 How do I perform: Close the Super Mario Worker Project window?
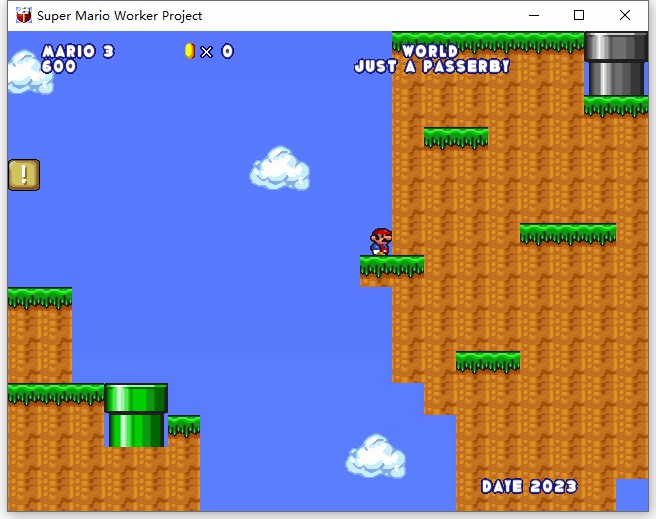[x=625, y=15]
